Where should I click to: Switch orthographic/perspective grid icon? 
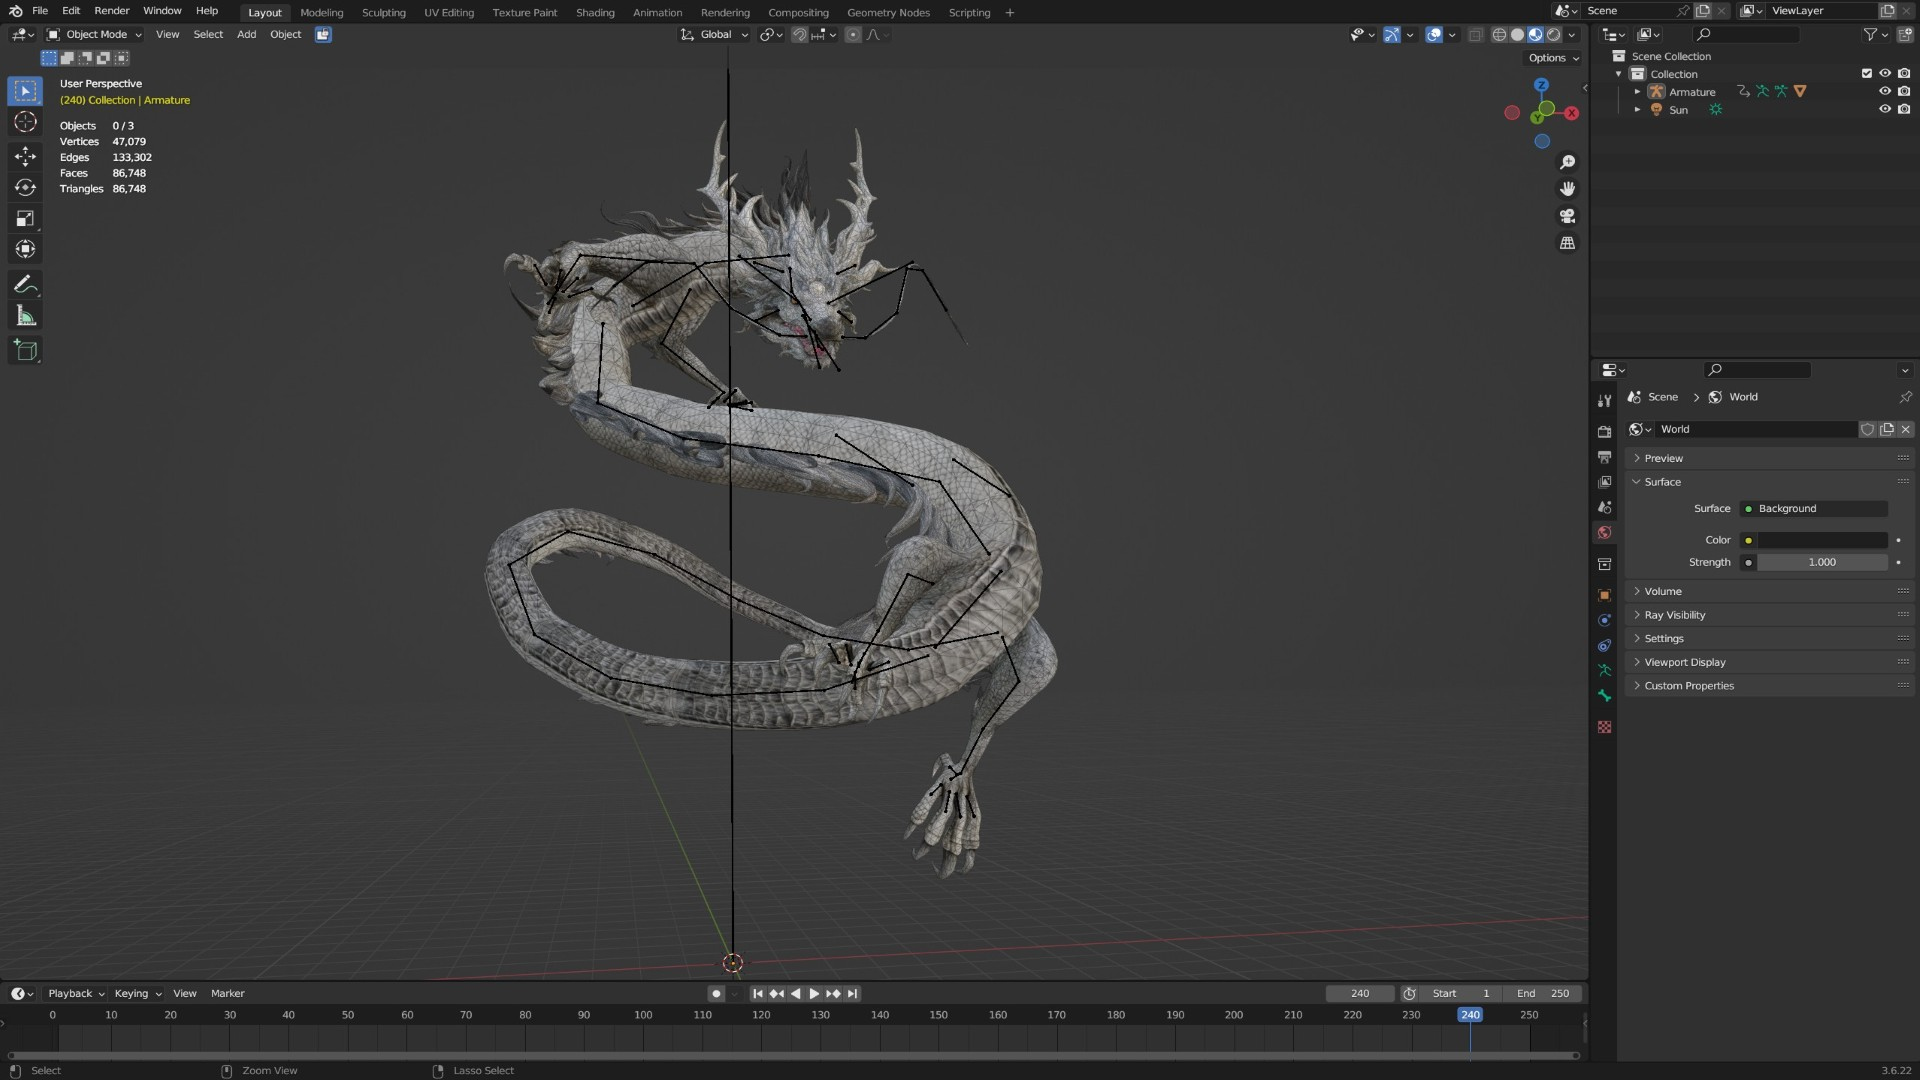click(1567, 243)
